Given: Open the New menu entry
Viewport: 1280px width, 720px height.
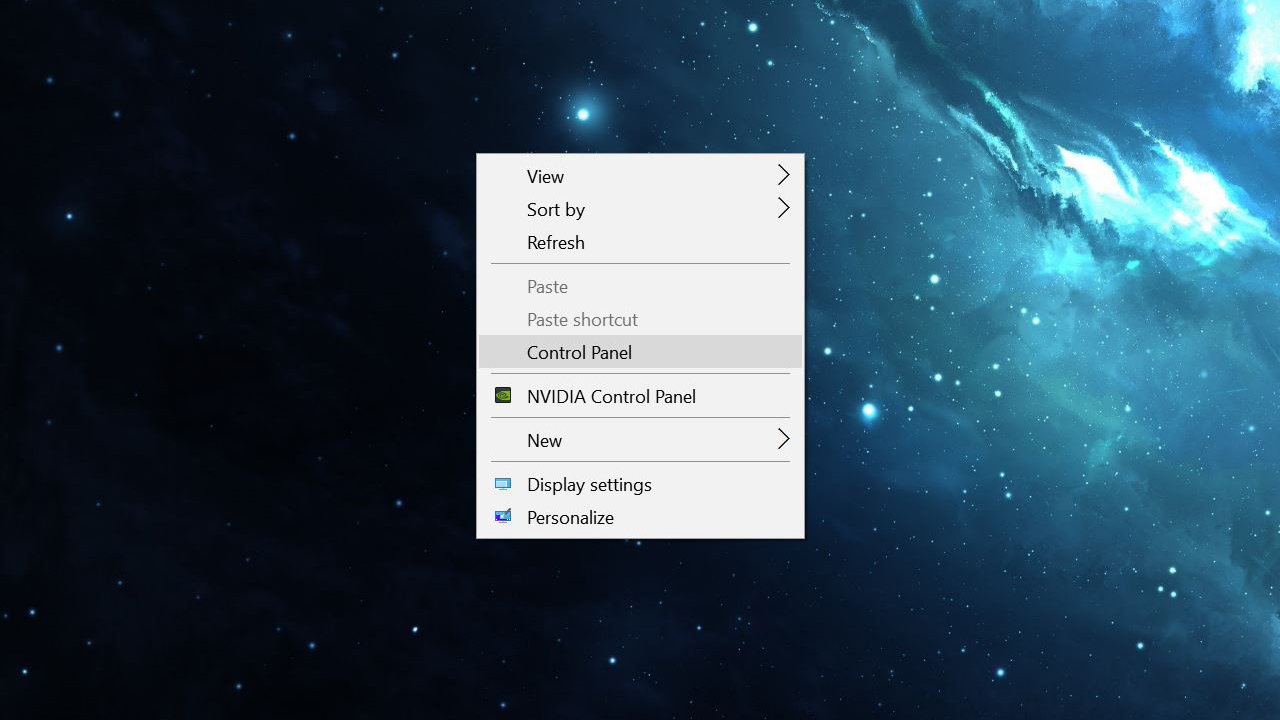Looking at the screenshot, I should tap(640, 440).
